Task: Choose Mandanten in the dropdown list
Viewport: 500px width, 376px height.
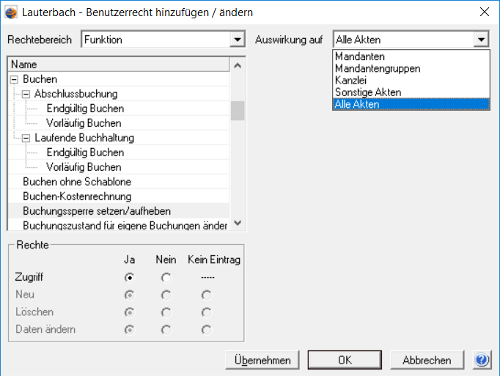Action: (411, 56)
